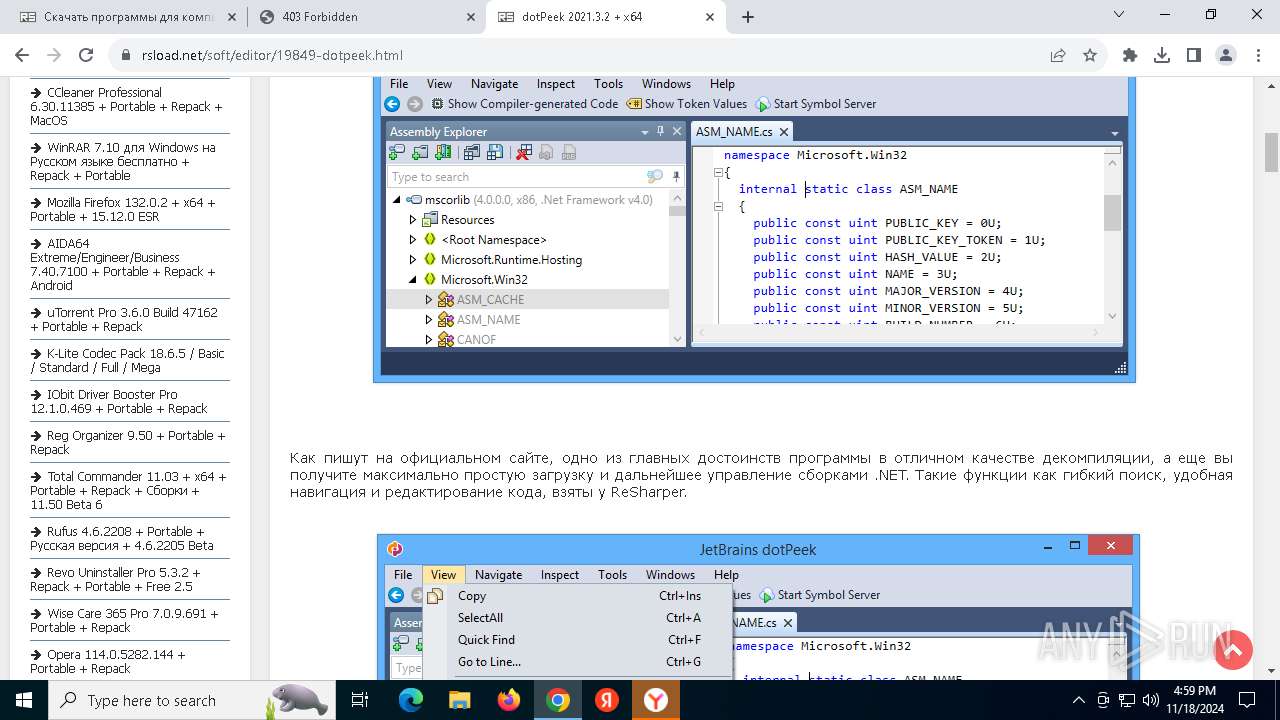The width and height of the screenshot is (1280, 720).
Task: Open the AIDA64 Extreme 7.40.7100 link
Action: 124,264
